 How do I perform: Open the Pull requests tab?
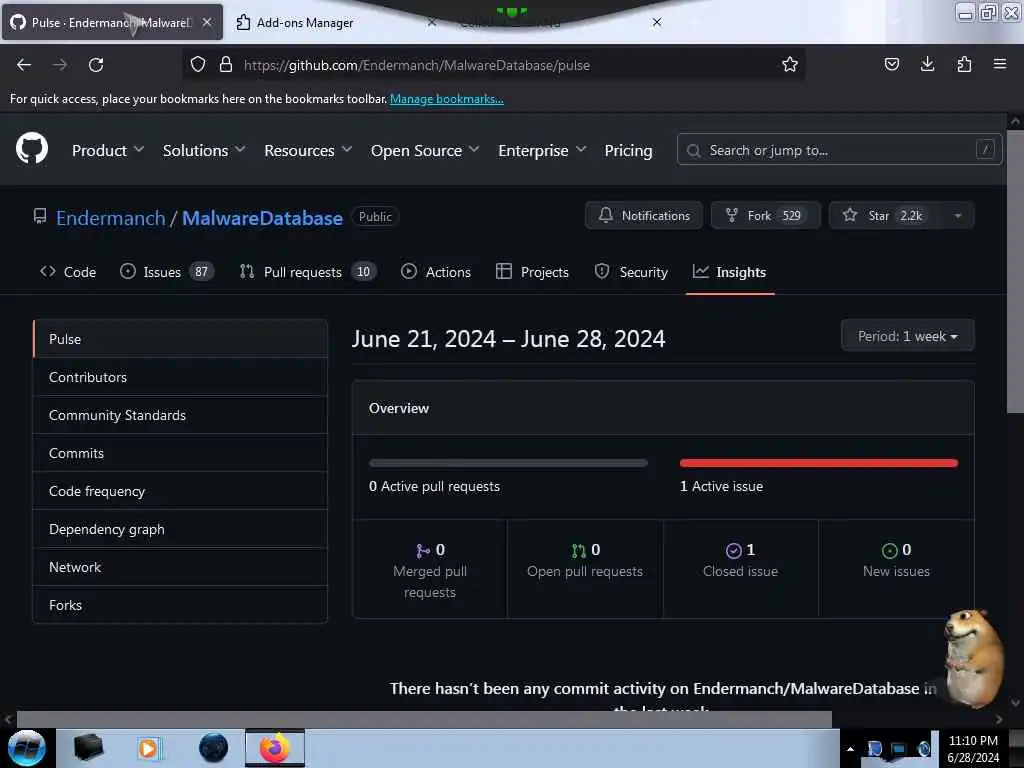pos(308,272)
